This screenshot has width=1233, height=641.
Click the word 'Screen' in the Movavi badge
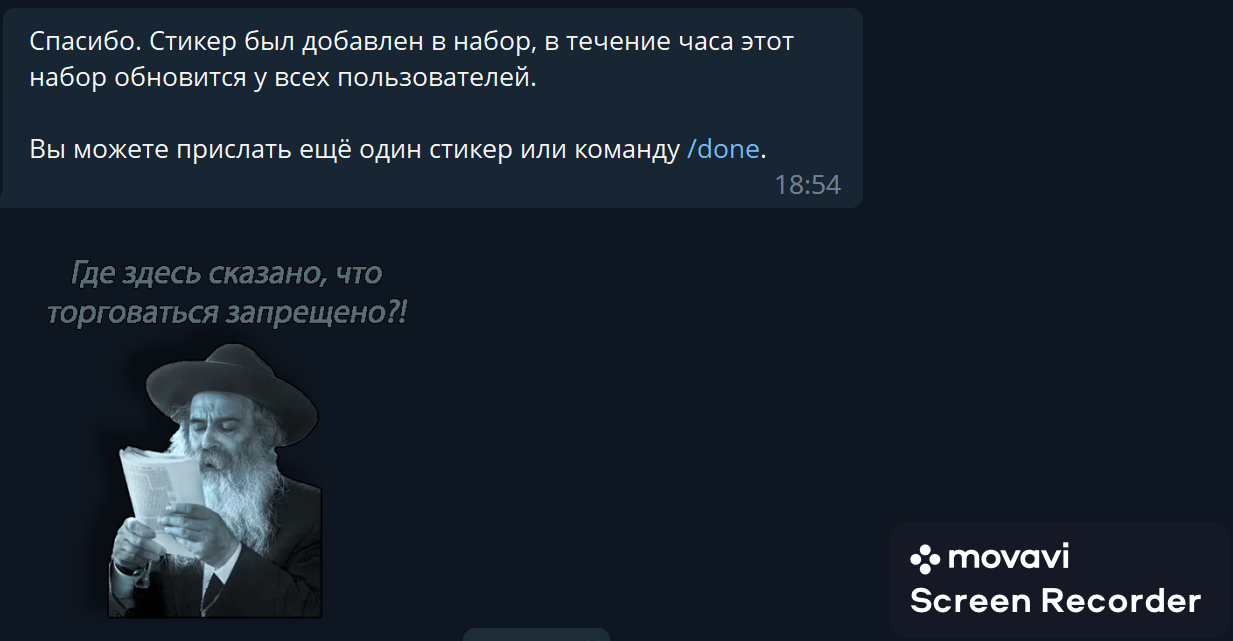pyautogui.click(x=970, y=601)
